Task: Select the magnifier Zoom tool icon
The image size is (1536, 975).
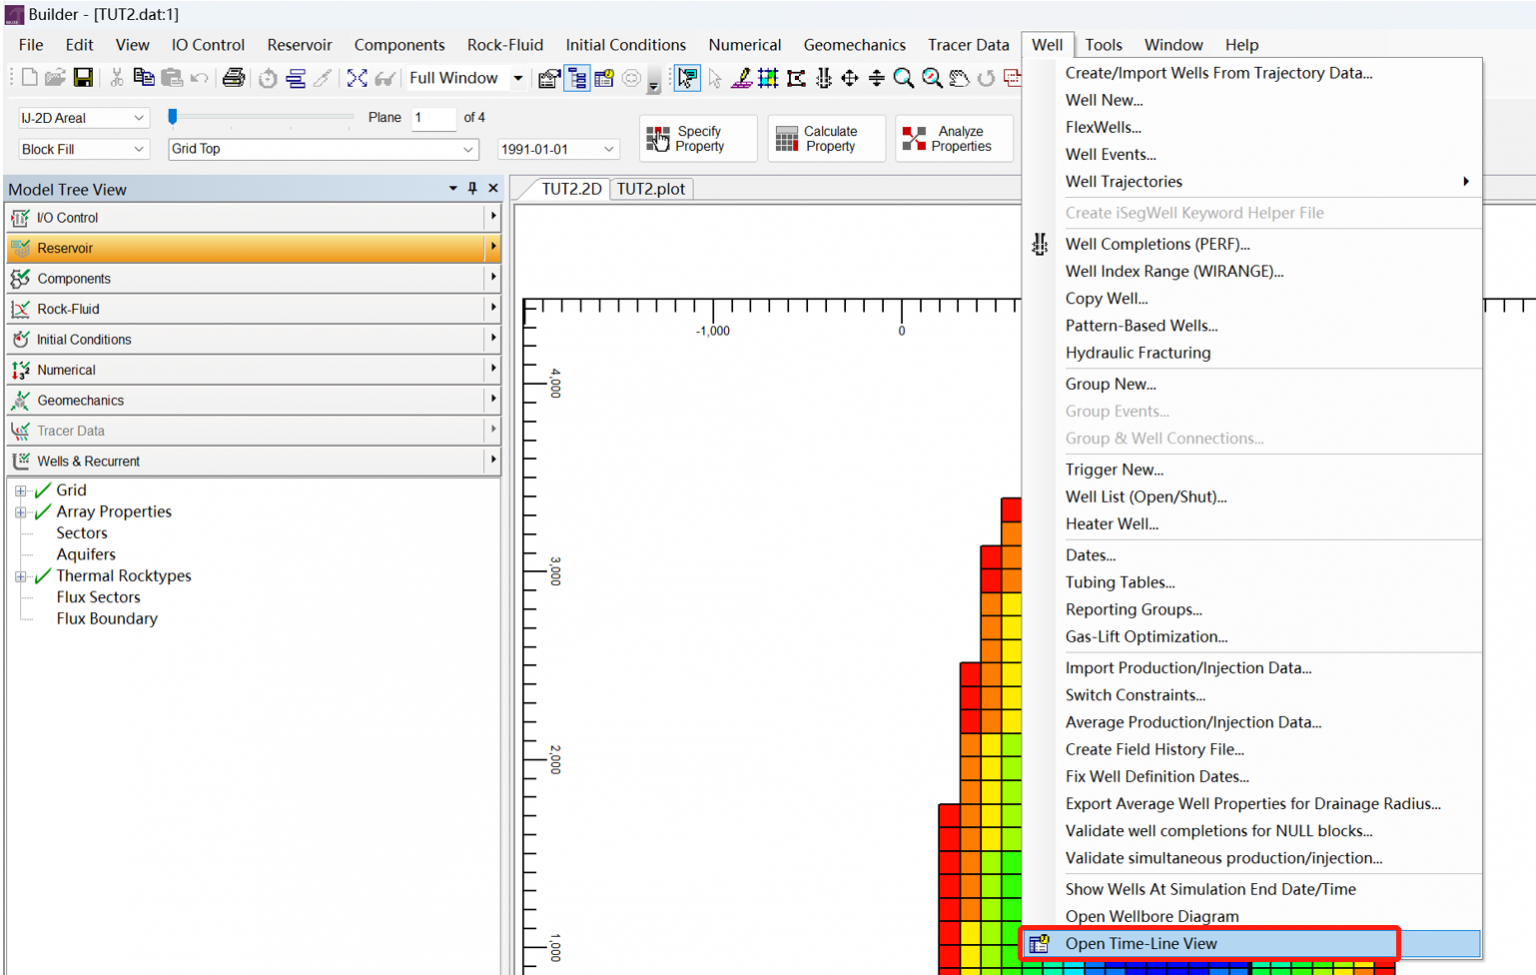Action: 903,78
